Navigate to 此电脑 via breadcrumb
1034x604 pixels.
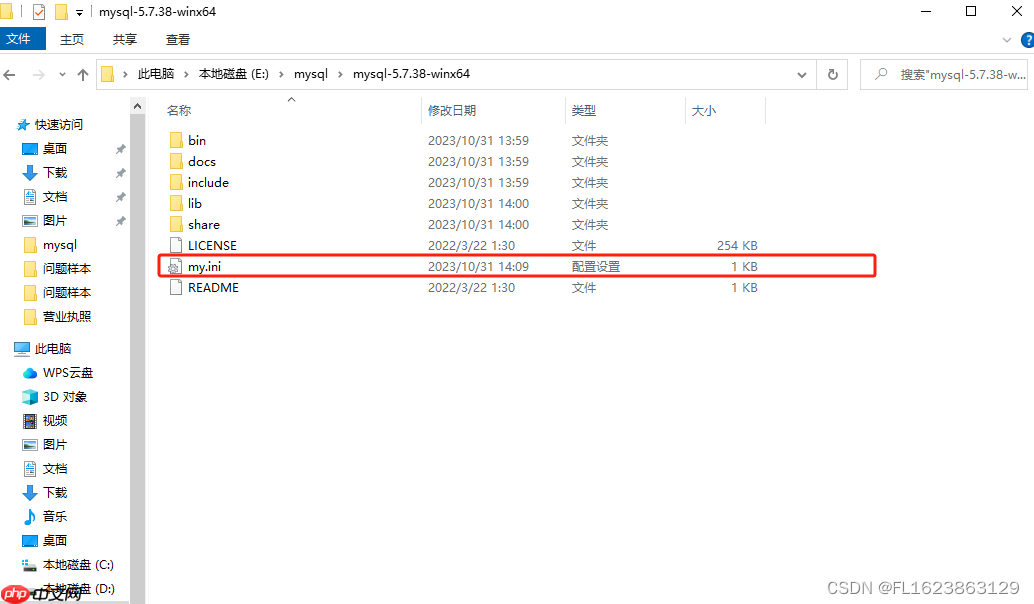(155, 73)
